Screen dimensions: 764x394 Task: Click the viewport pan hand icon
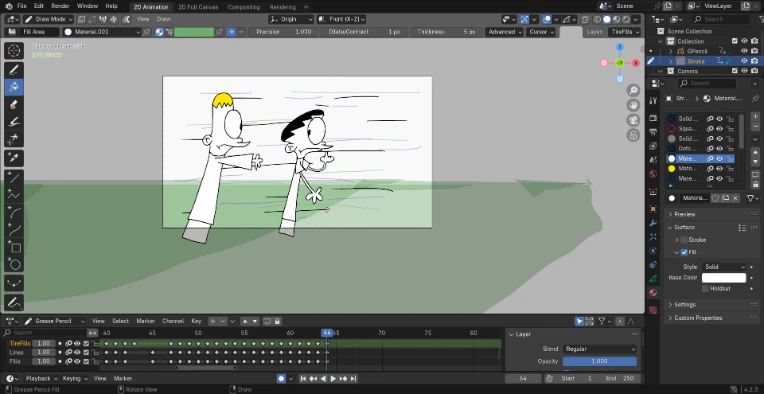pos(633,105)
